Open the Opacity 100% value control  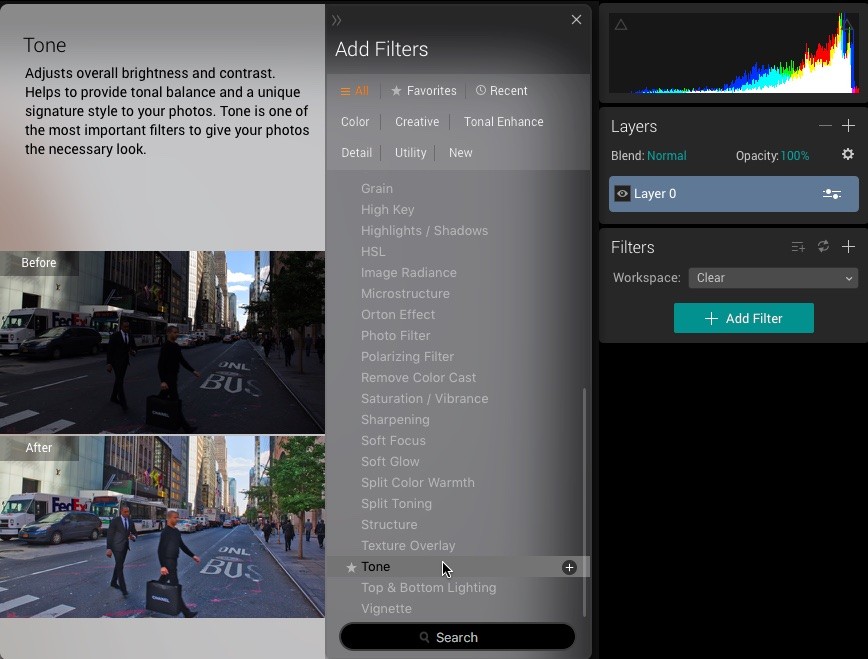(794, 156)
